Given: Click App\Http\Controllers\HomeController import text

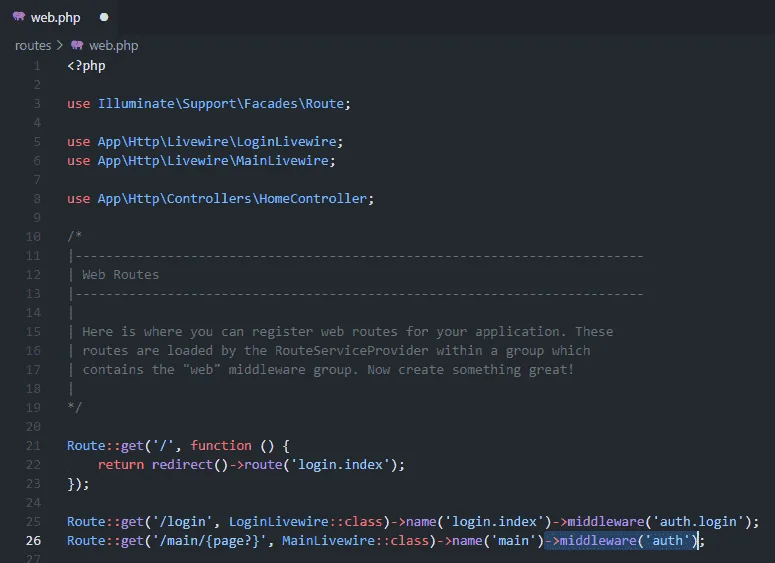Looking at the screenshot, I should point(232,199).
